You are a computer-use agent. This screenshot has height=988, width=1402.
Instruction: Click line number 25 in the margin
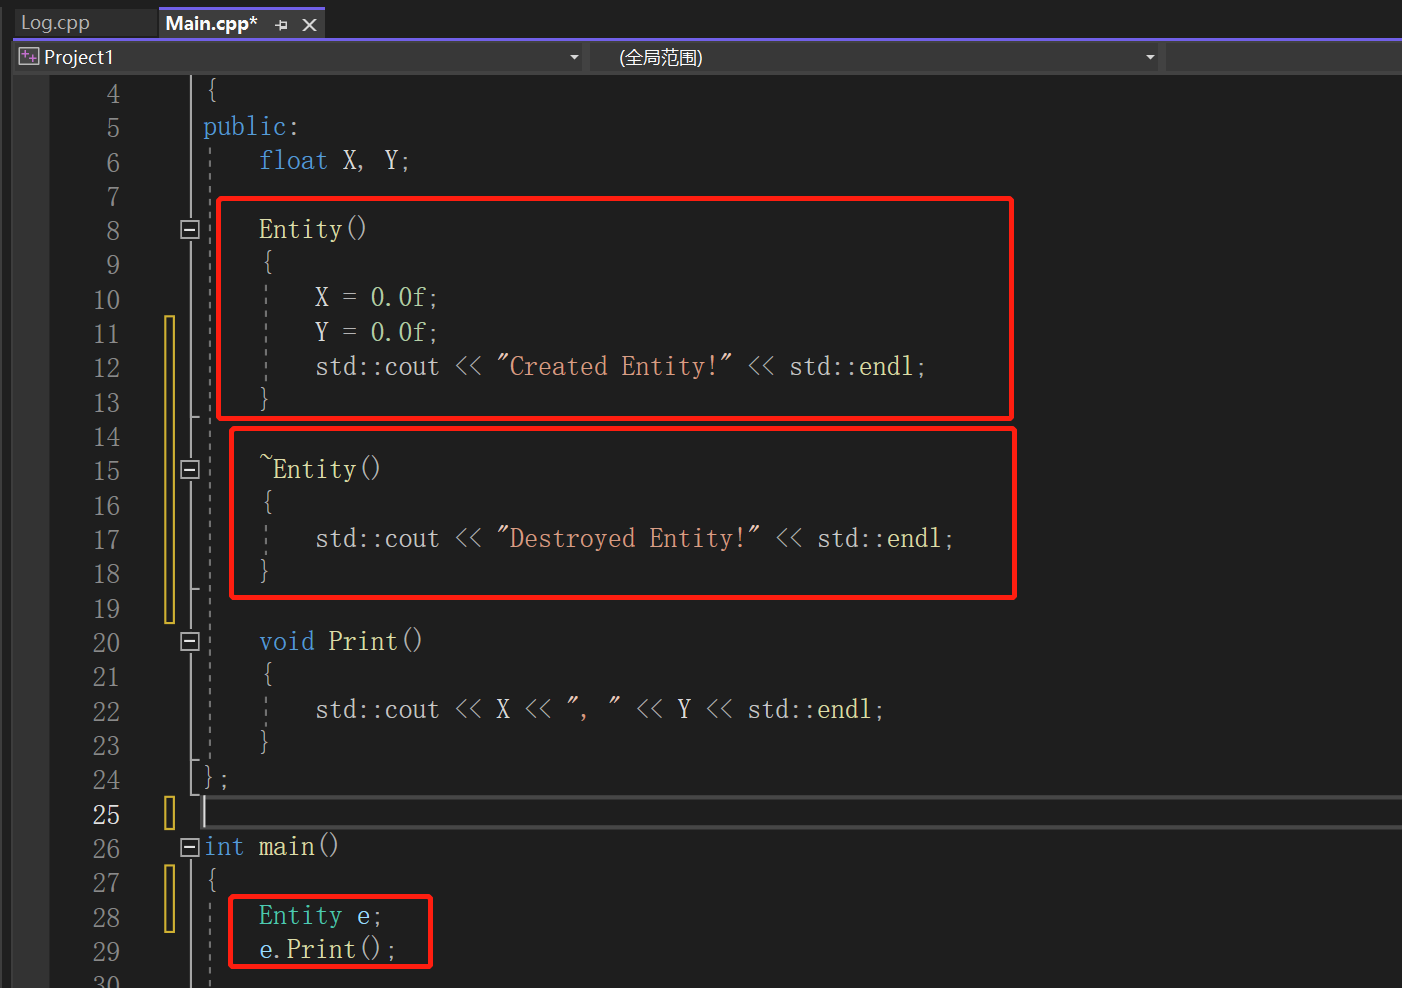click(106, 815)
